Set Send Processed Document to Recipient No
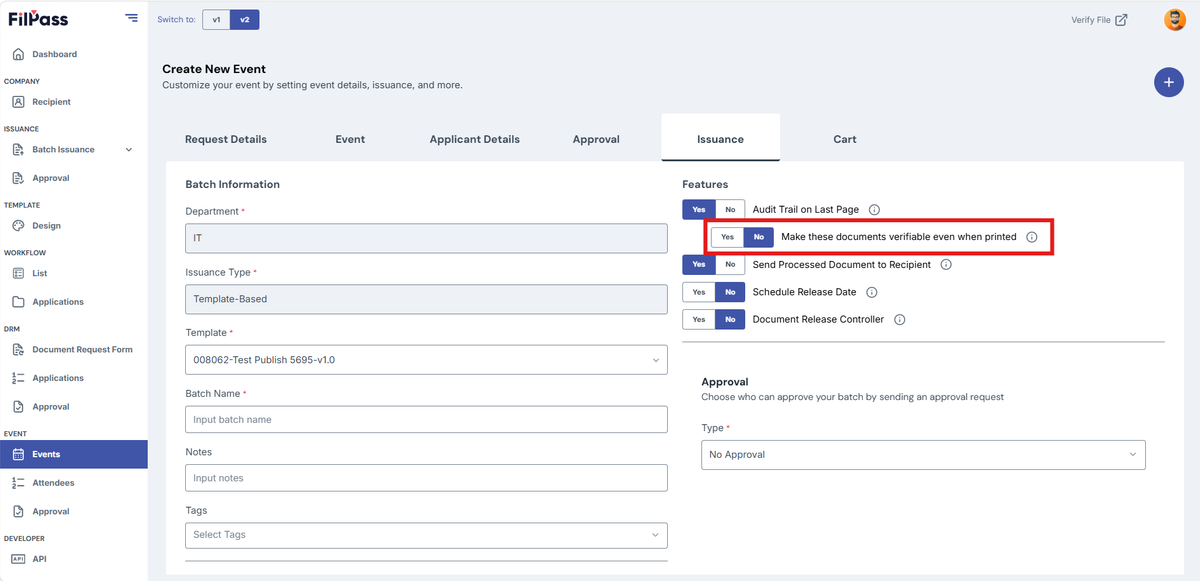The width and height of the screenshot is (1200, 581). pos(730,265)
